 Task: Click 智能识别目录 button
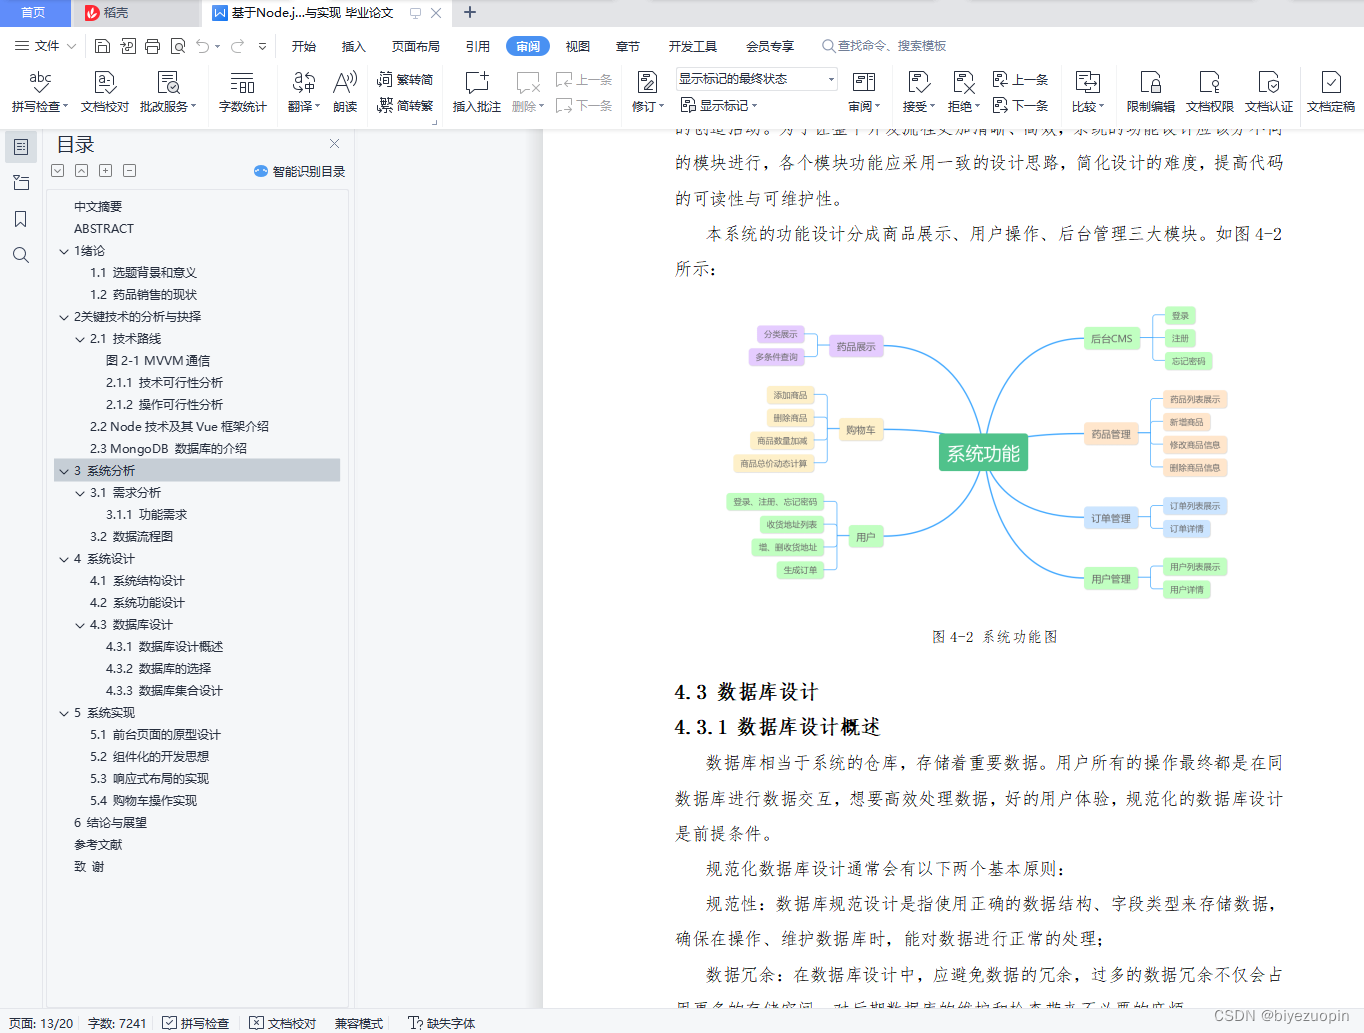pos(300,171)
